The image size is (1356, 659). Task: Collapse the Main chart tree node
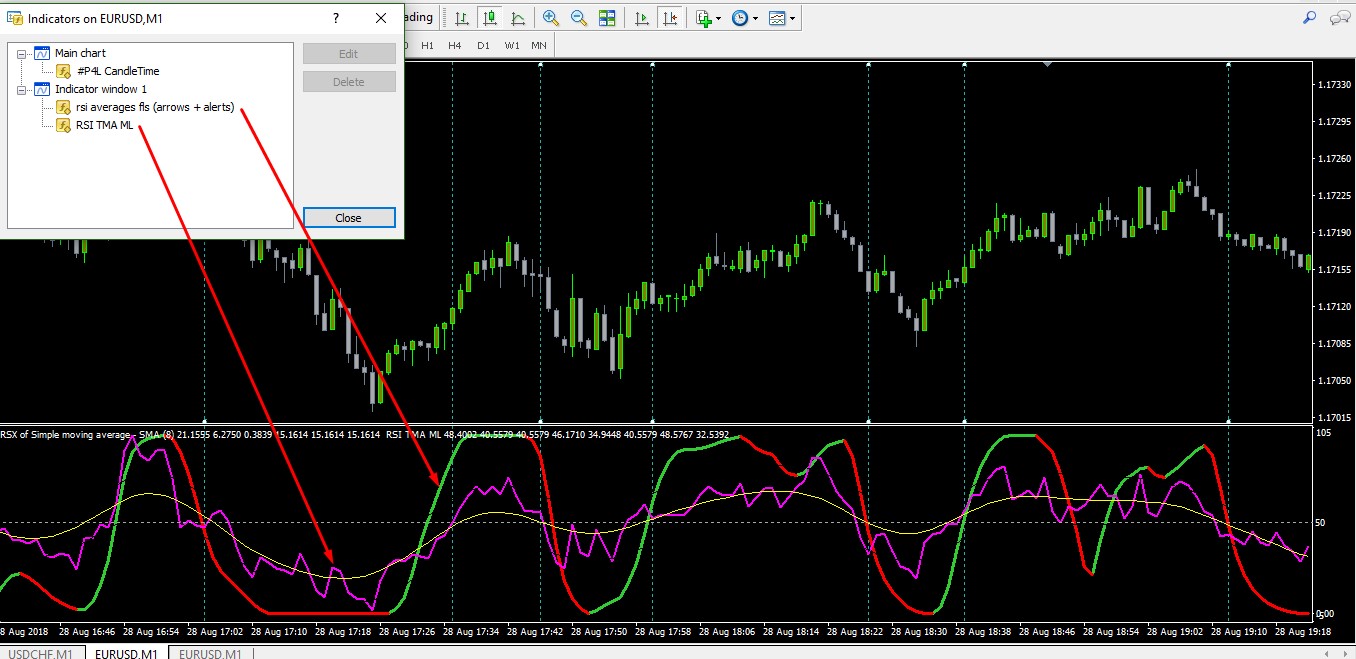(x=21, y=53)
